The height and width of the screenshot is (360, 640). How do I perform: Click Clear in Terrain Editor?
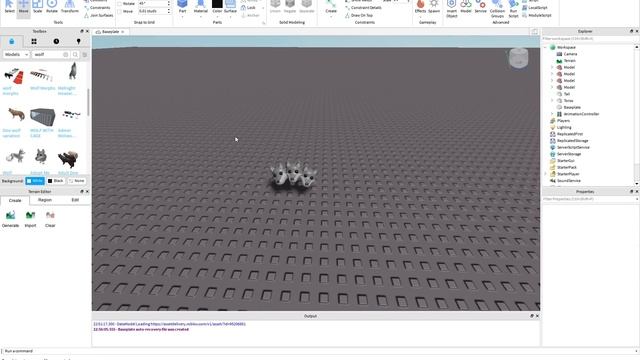click(50, 219)
